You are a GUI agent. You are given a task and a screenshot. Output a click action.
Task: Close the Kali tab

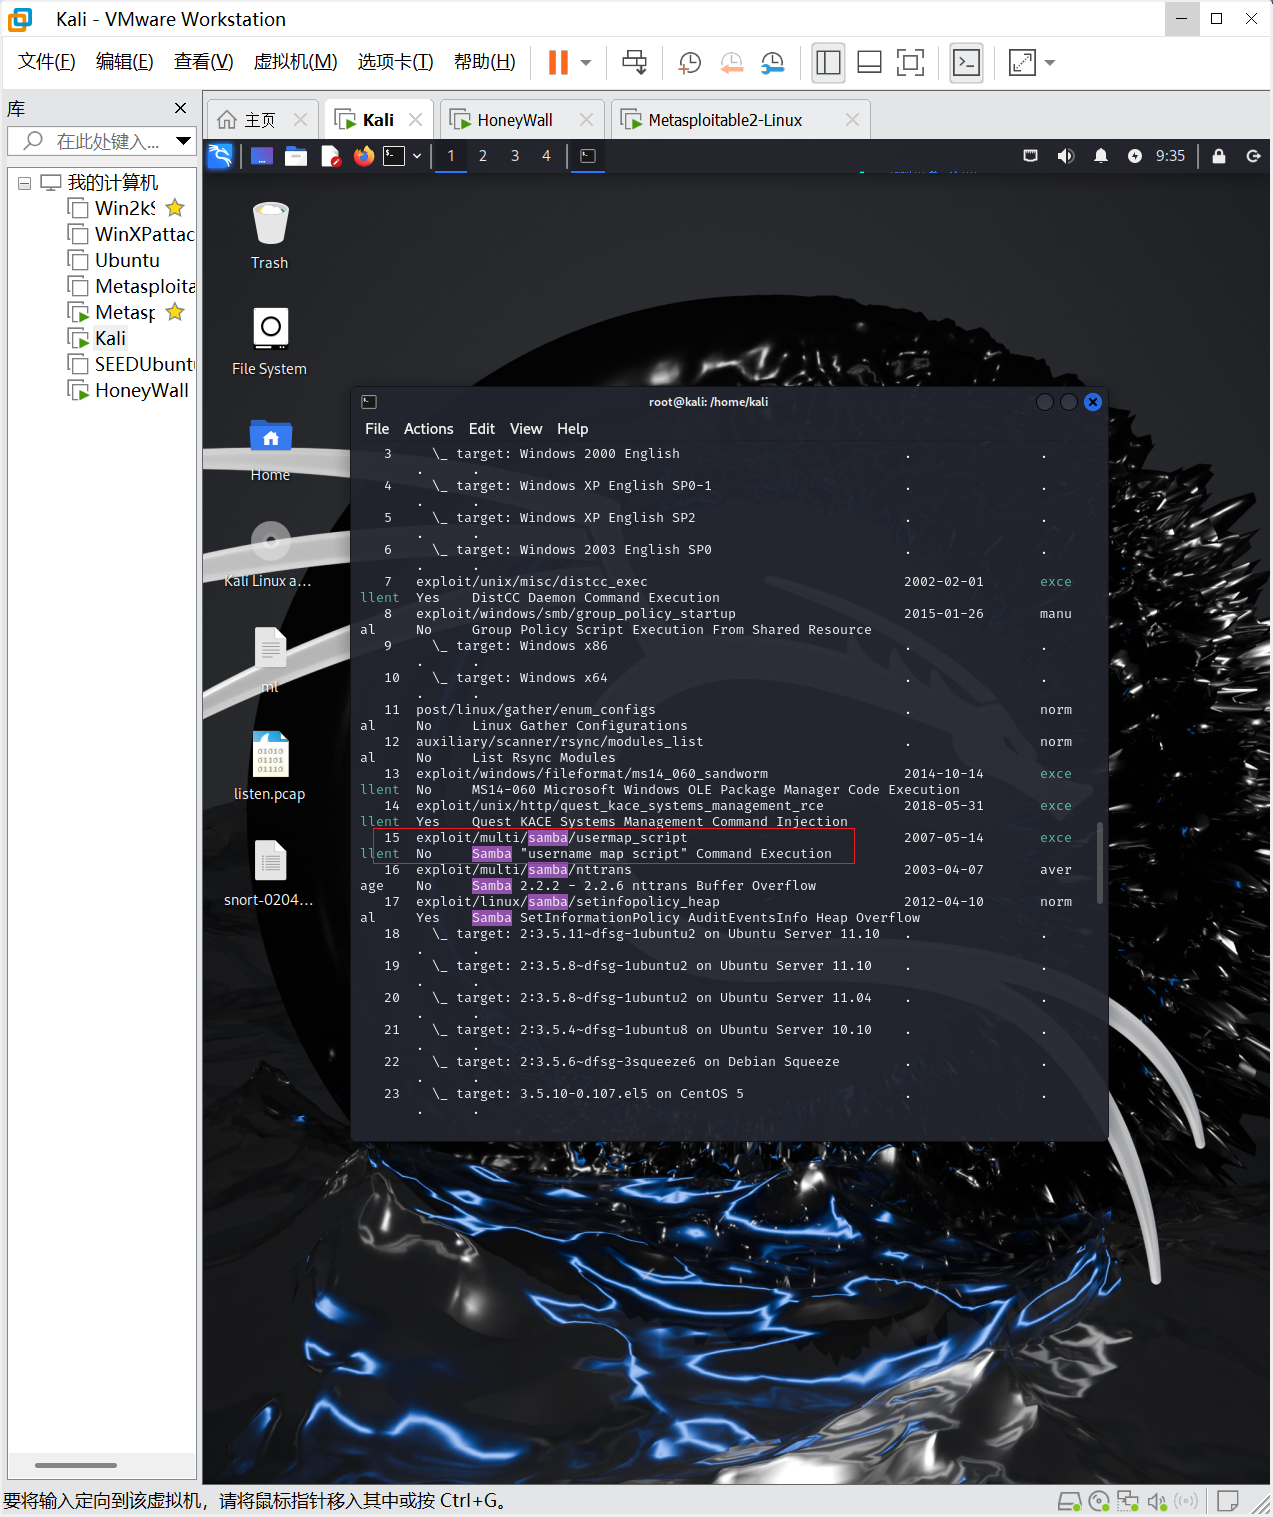(x=415, y=119)
